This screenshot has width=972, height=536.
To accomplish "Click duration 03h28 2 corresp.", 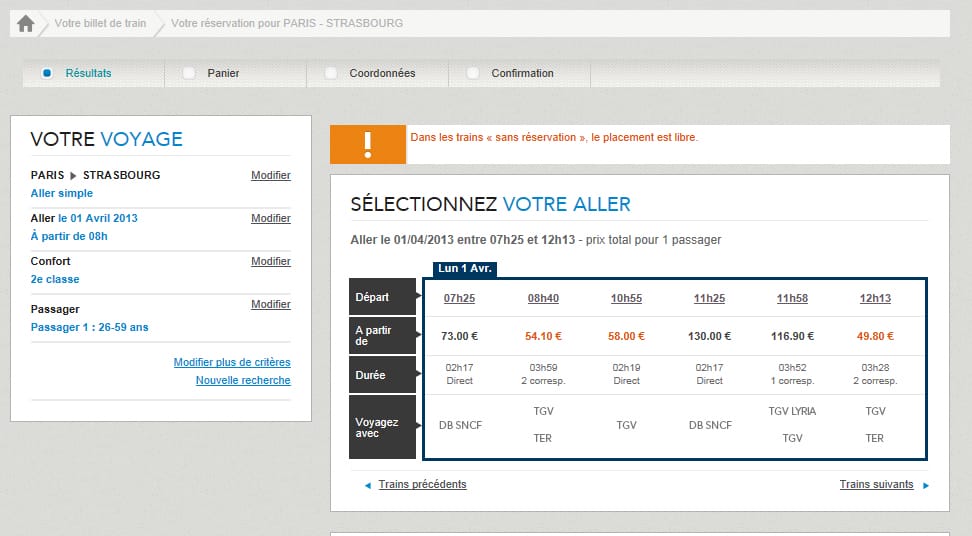I will (875, 374).
